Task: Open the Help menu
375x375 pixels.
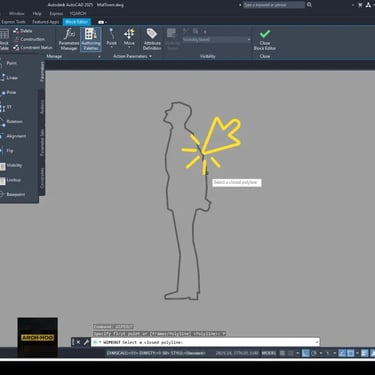Action: click(x=37, y=14)
